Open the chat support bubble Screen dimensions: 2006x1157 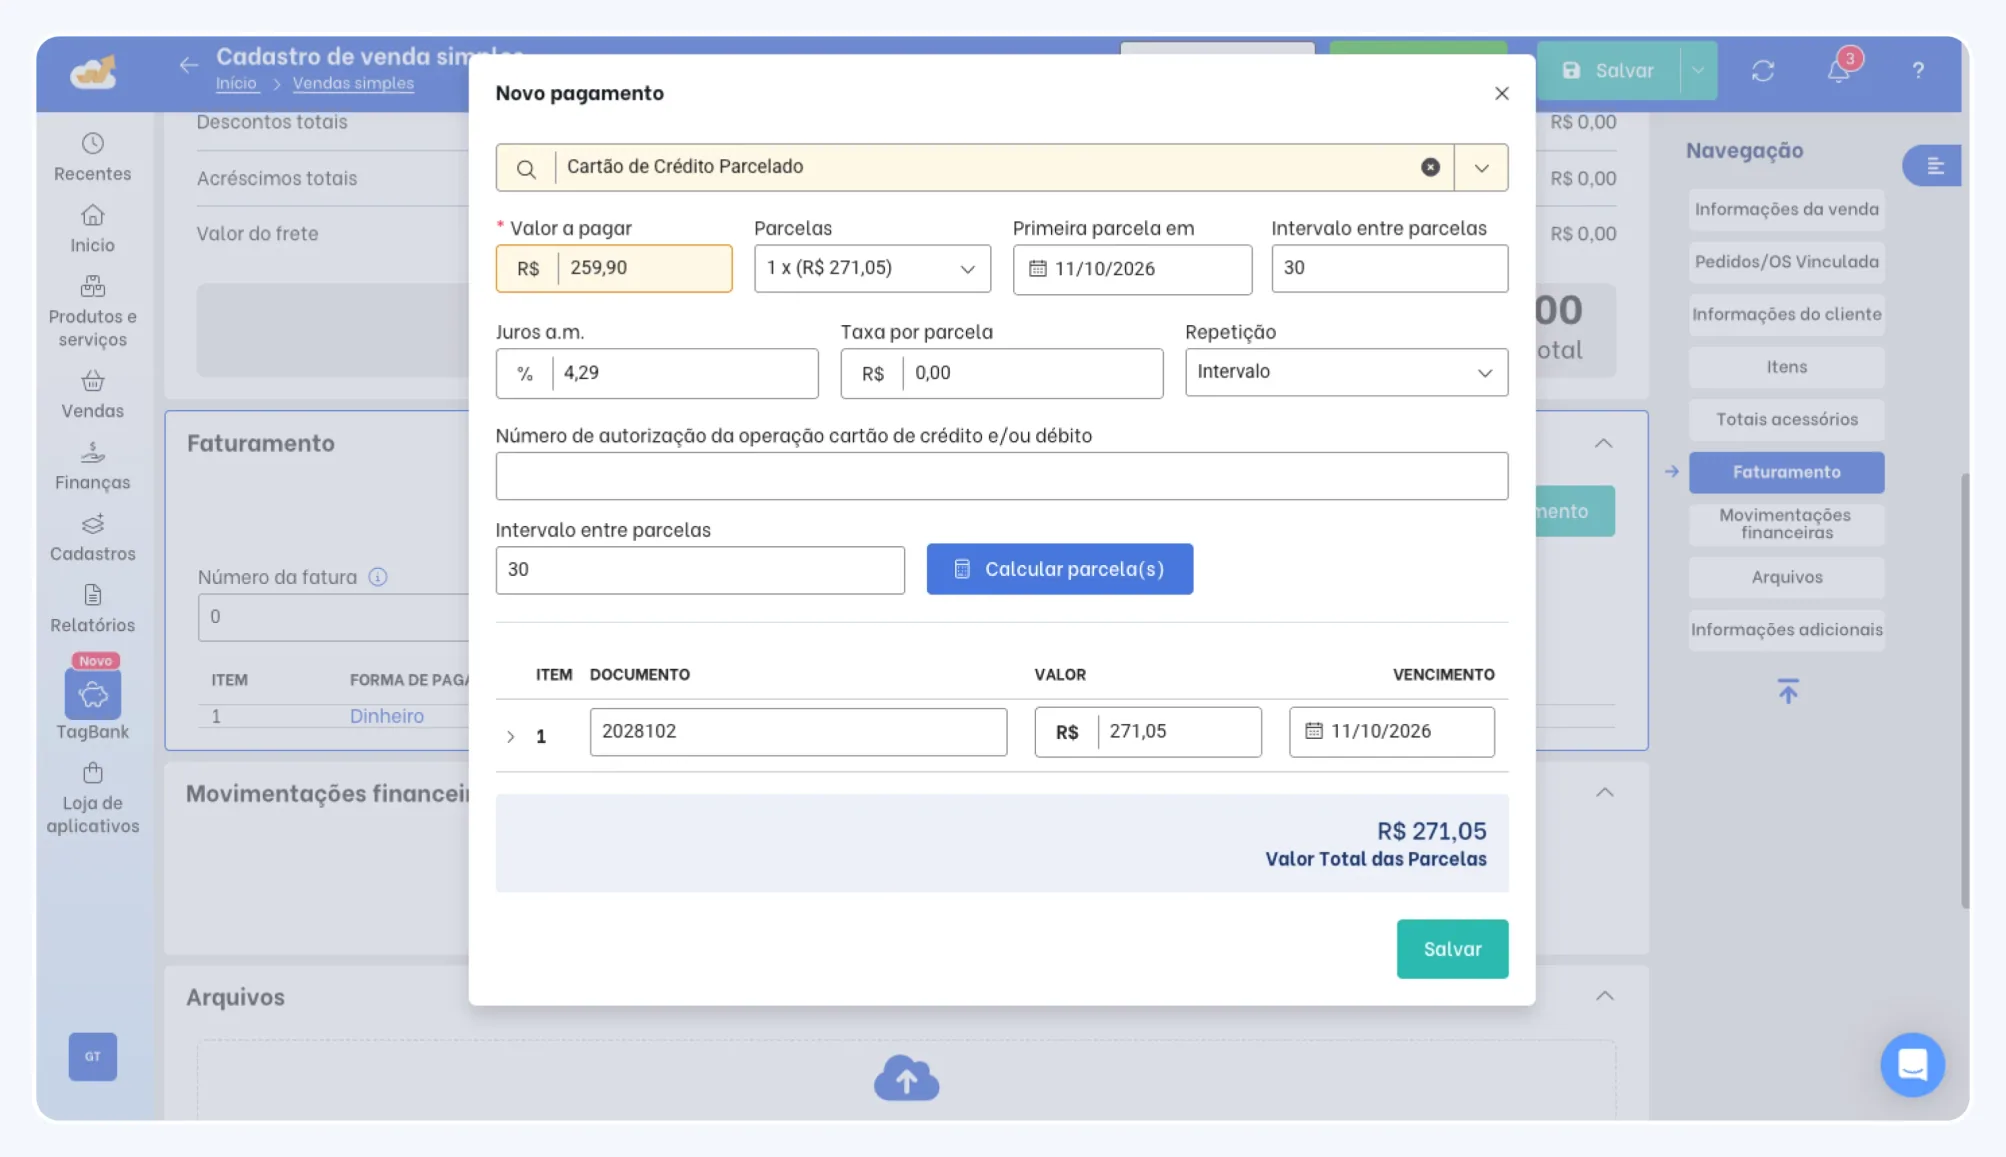pos(1912,1064)
